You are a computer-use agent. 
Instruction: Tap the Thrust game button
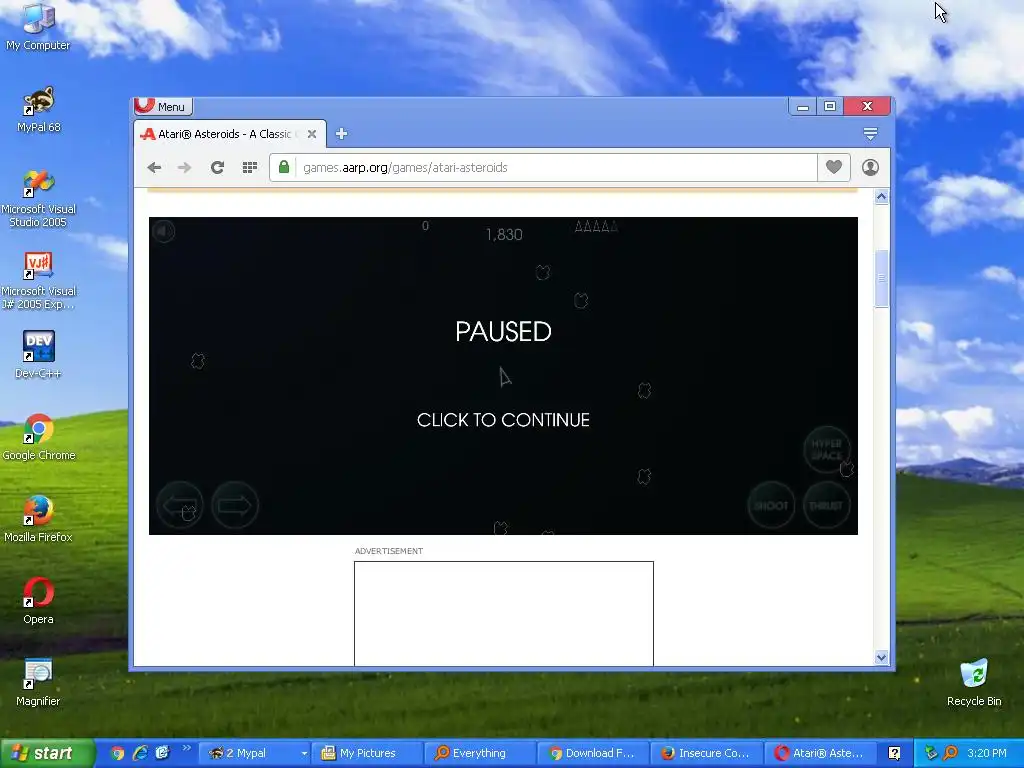click(827, 505)
